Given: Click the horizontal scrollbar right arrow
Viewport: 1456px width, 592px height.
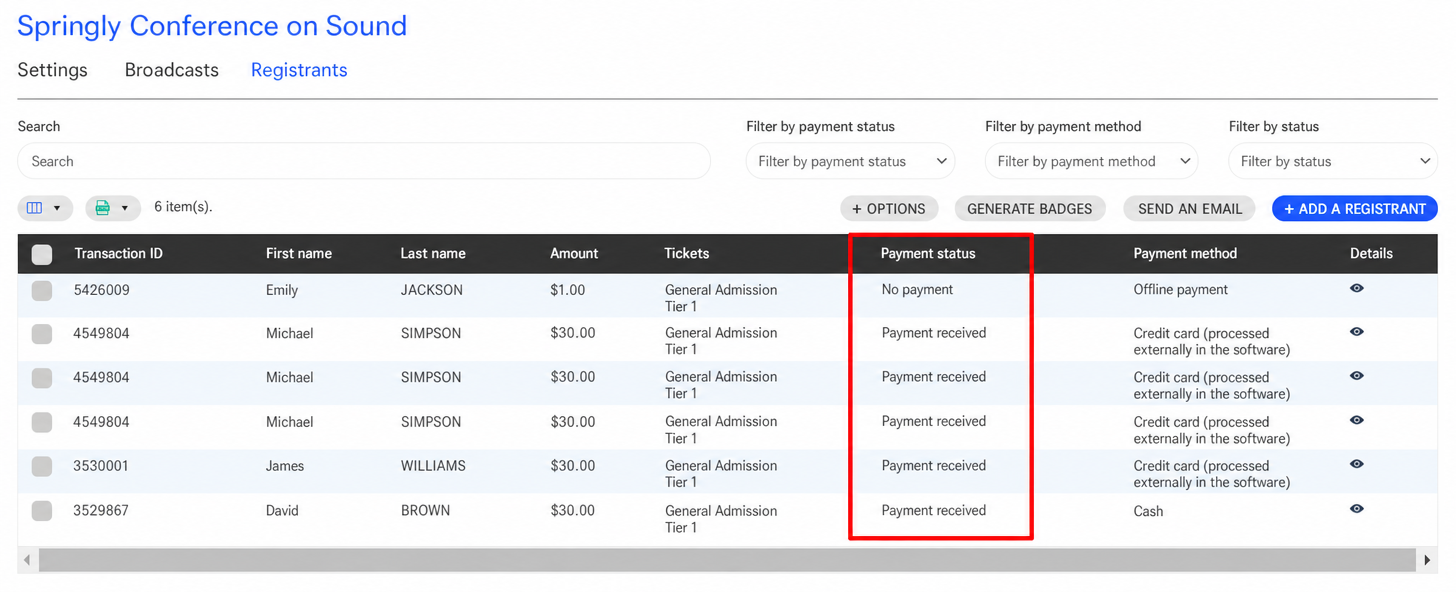Looking at the screenshot, I should coord(1428,560).
